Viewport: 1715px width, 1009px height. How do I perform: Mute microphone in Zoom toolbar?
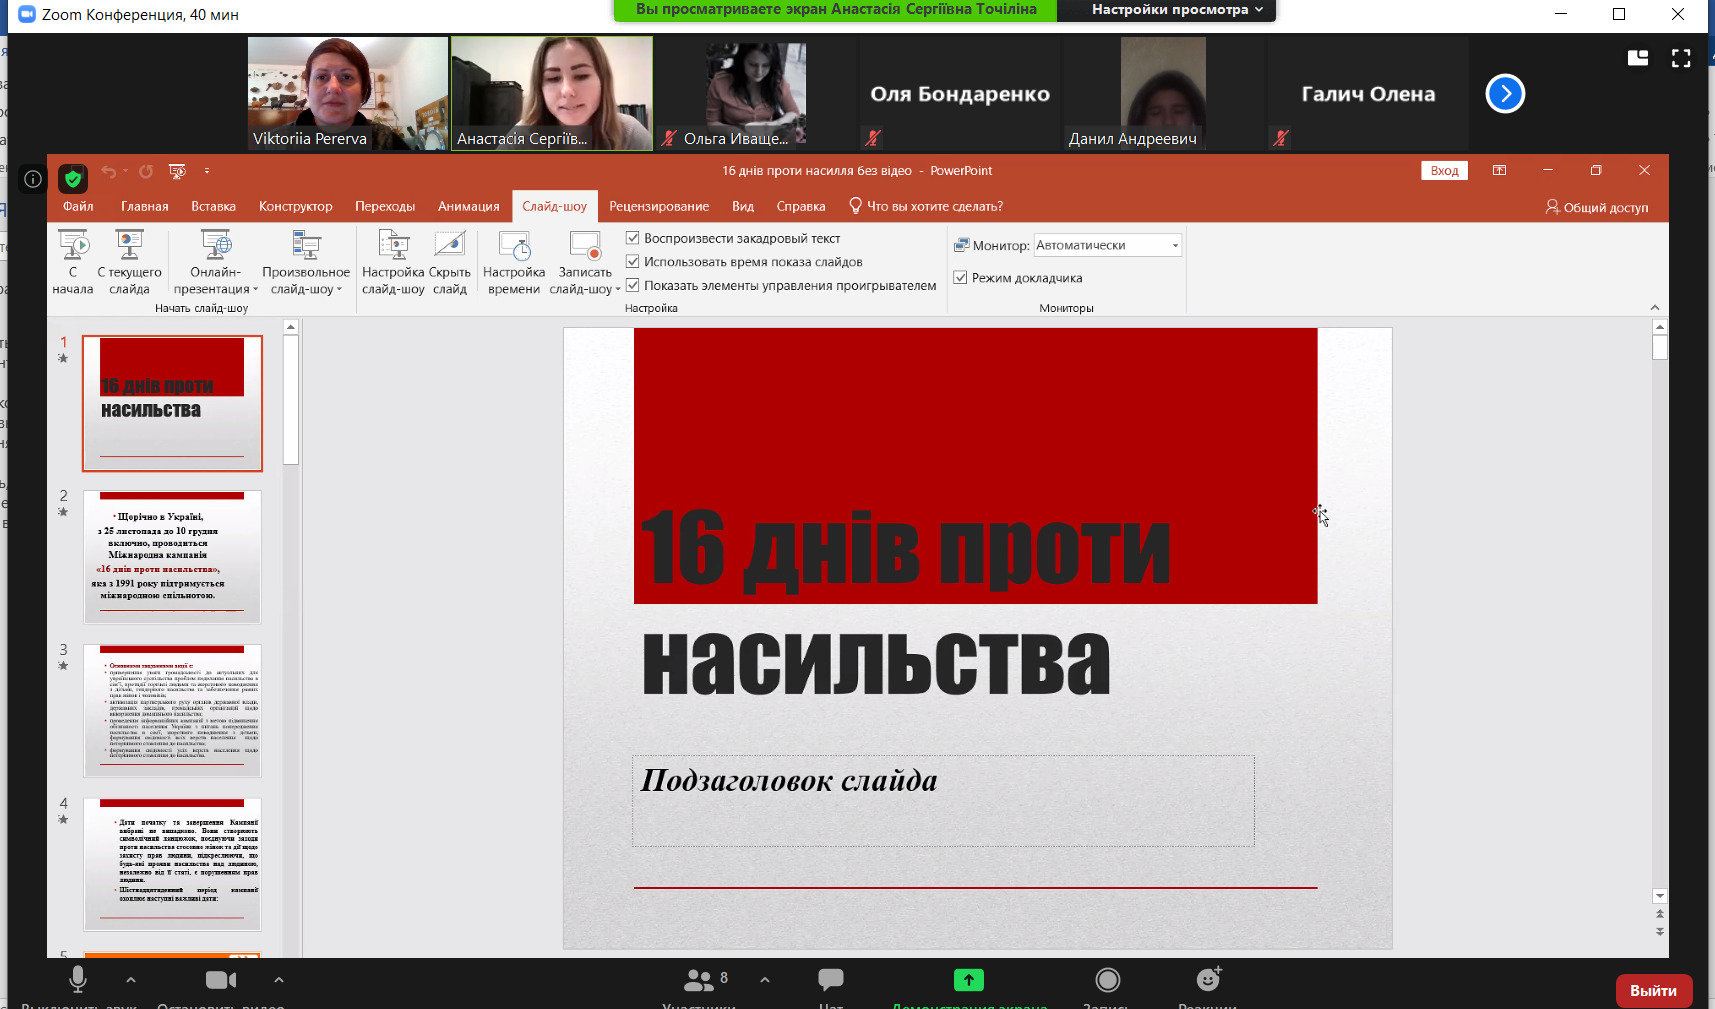coord(77,979)
